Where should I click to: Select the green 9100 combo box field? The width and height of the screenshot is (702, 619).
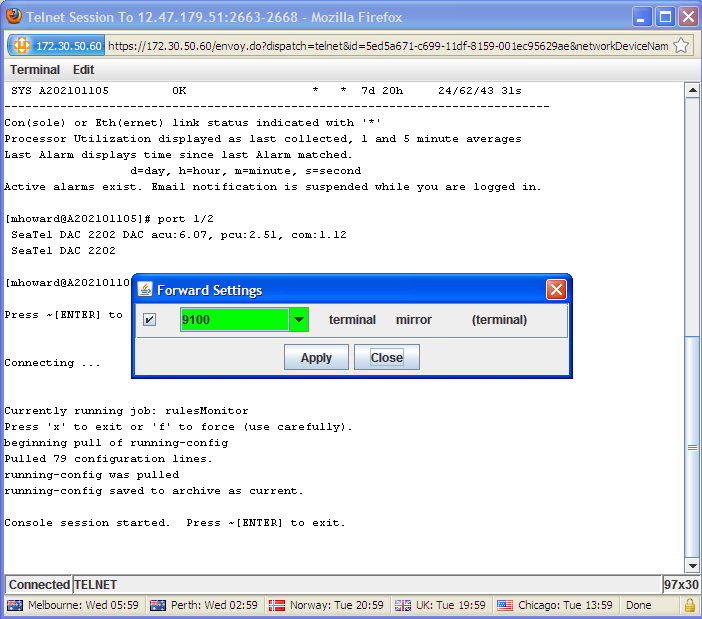pos(234,320)
